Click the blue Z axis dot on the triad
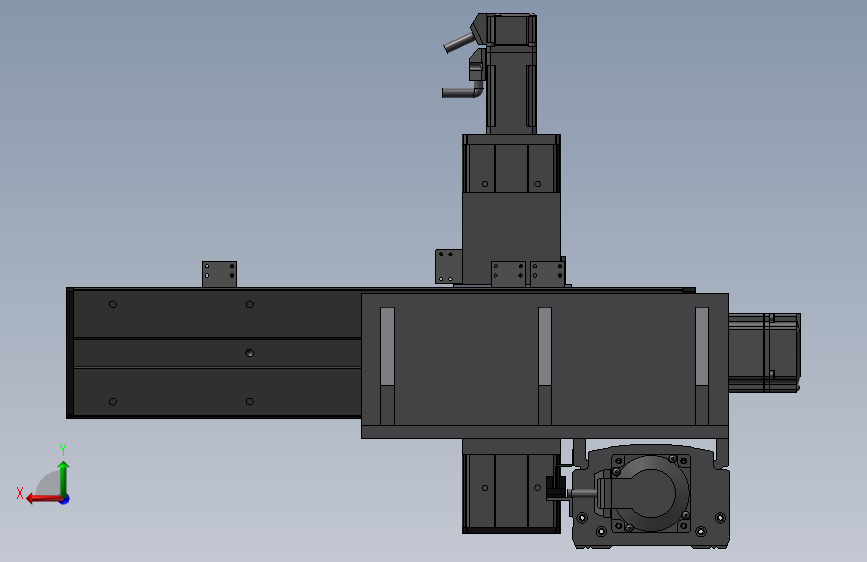Viewport: 867px width, 562px height. pos(65,499)
